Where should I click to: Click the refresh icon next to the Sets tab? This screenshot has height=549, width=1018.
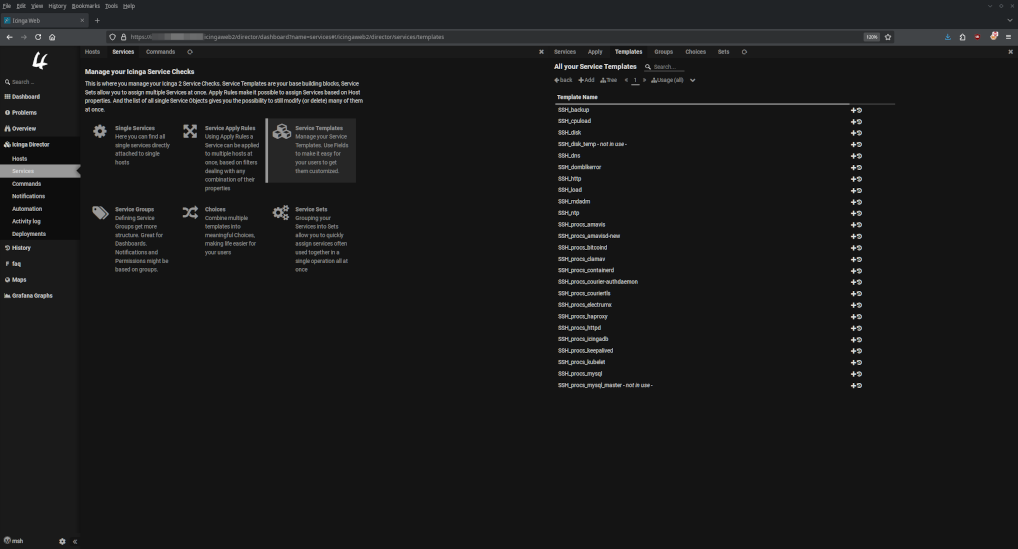[744, 51]
